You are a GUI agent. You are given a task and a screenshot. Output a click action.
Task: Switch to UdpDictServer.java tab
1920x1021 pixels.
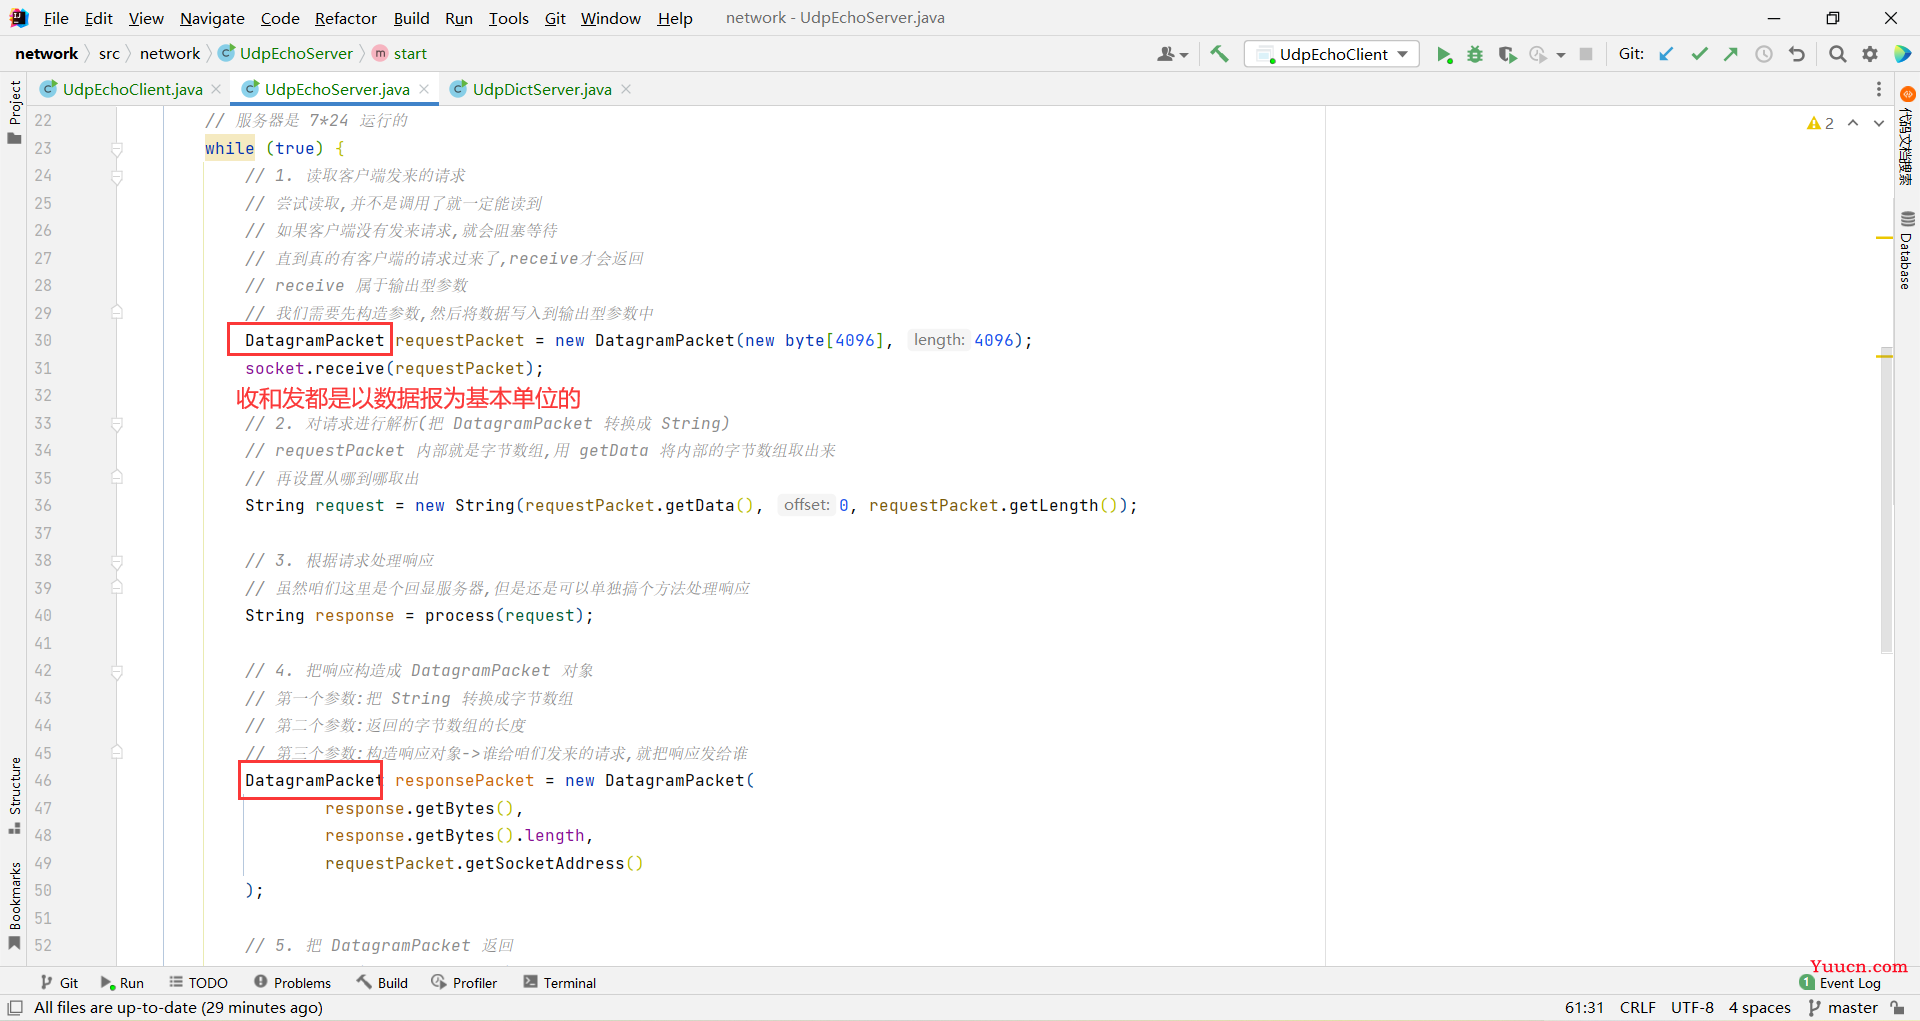(x=542, y=90)
